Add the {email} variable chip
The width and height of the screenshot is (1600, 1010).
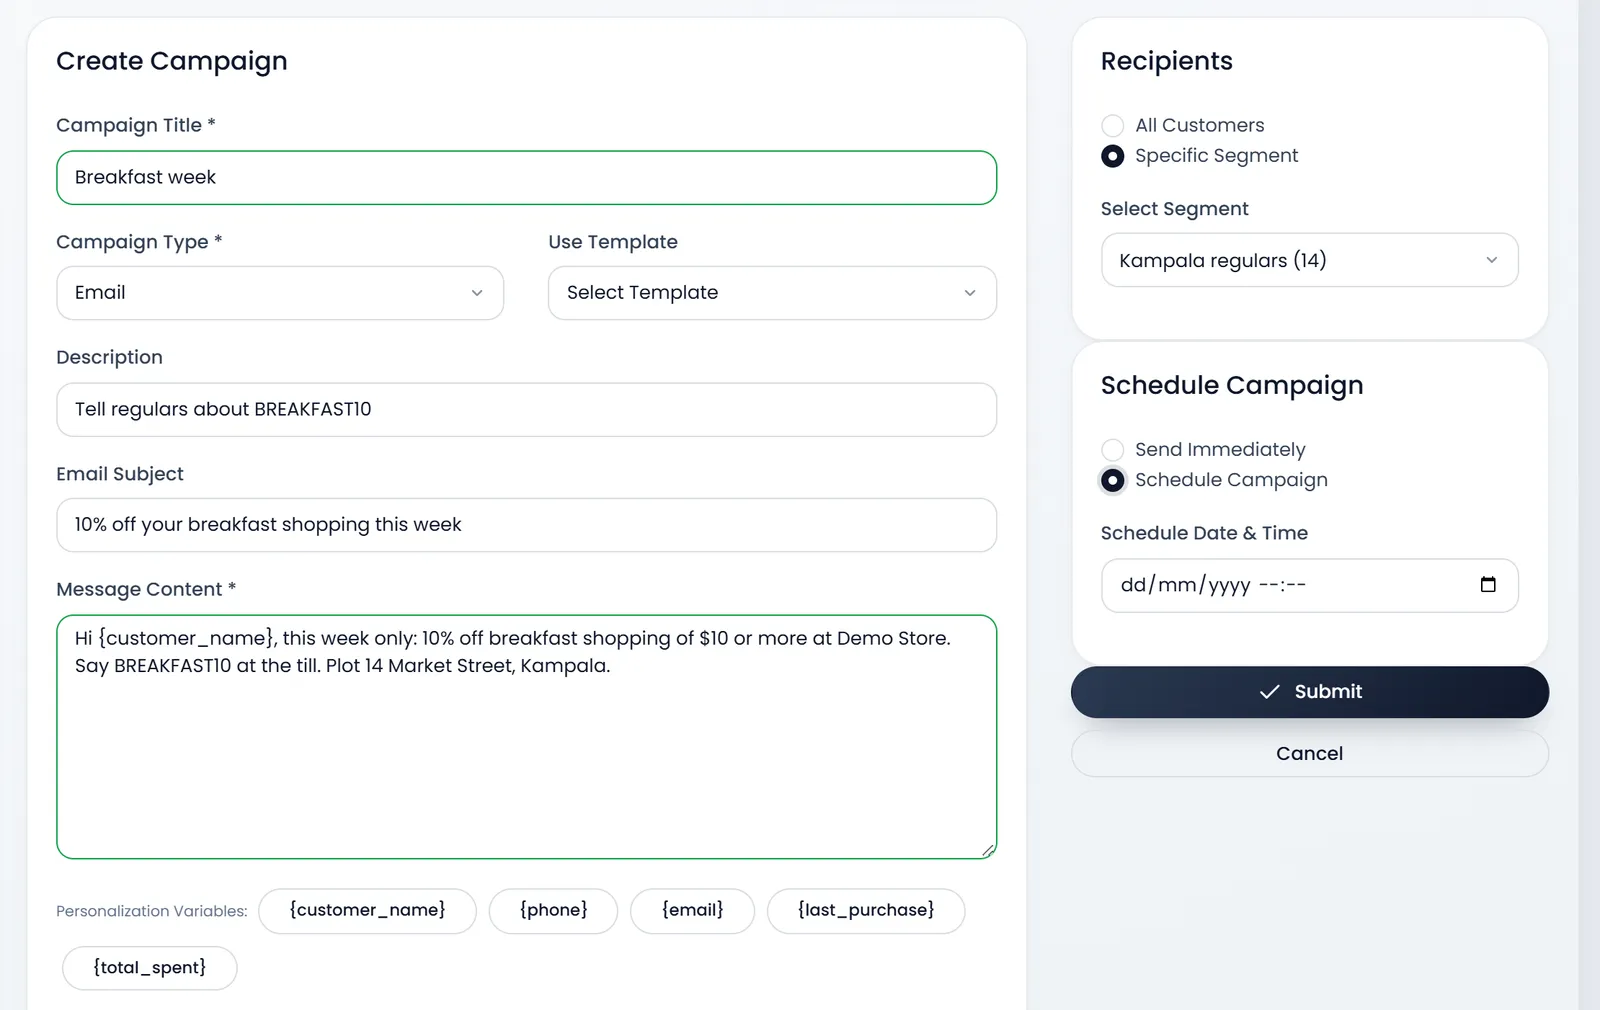(692, 911)
